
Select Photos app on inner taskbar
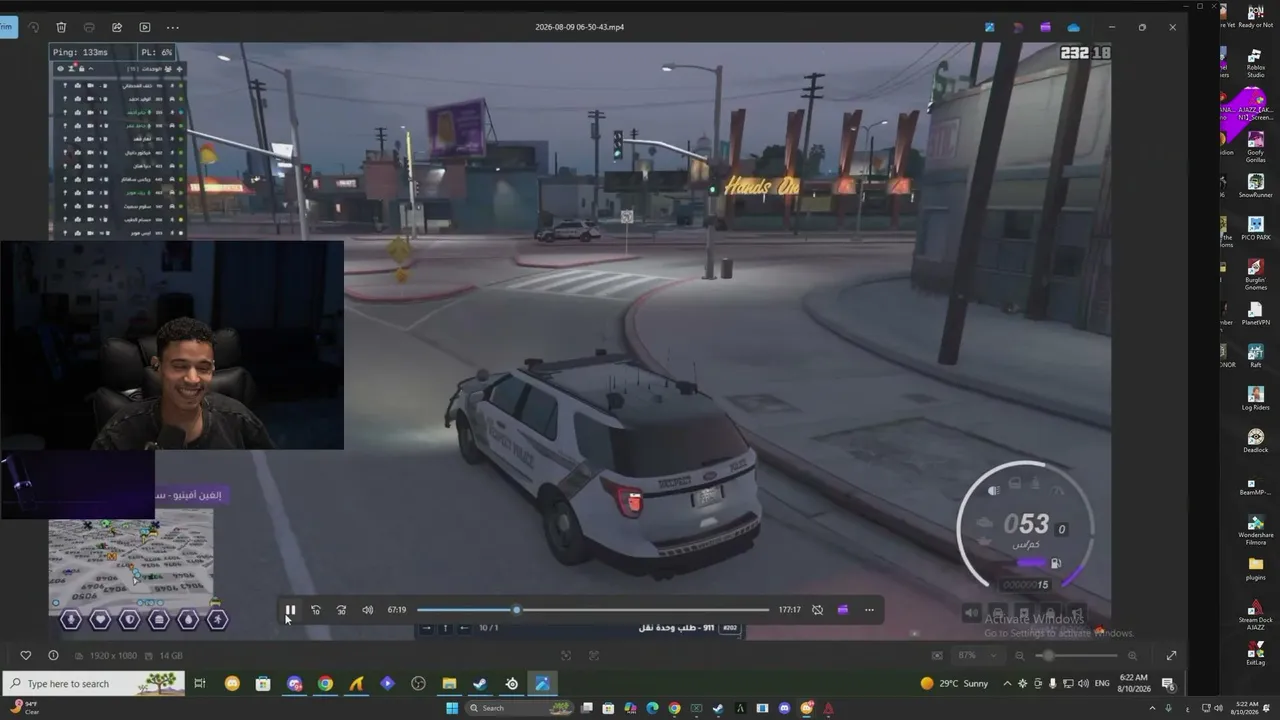542,684
